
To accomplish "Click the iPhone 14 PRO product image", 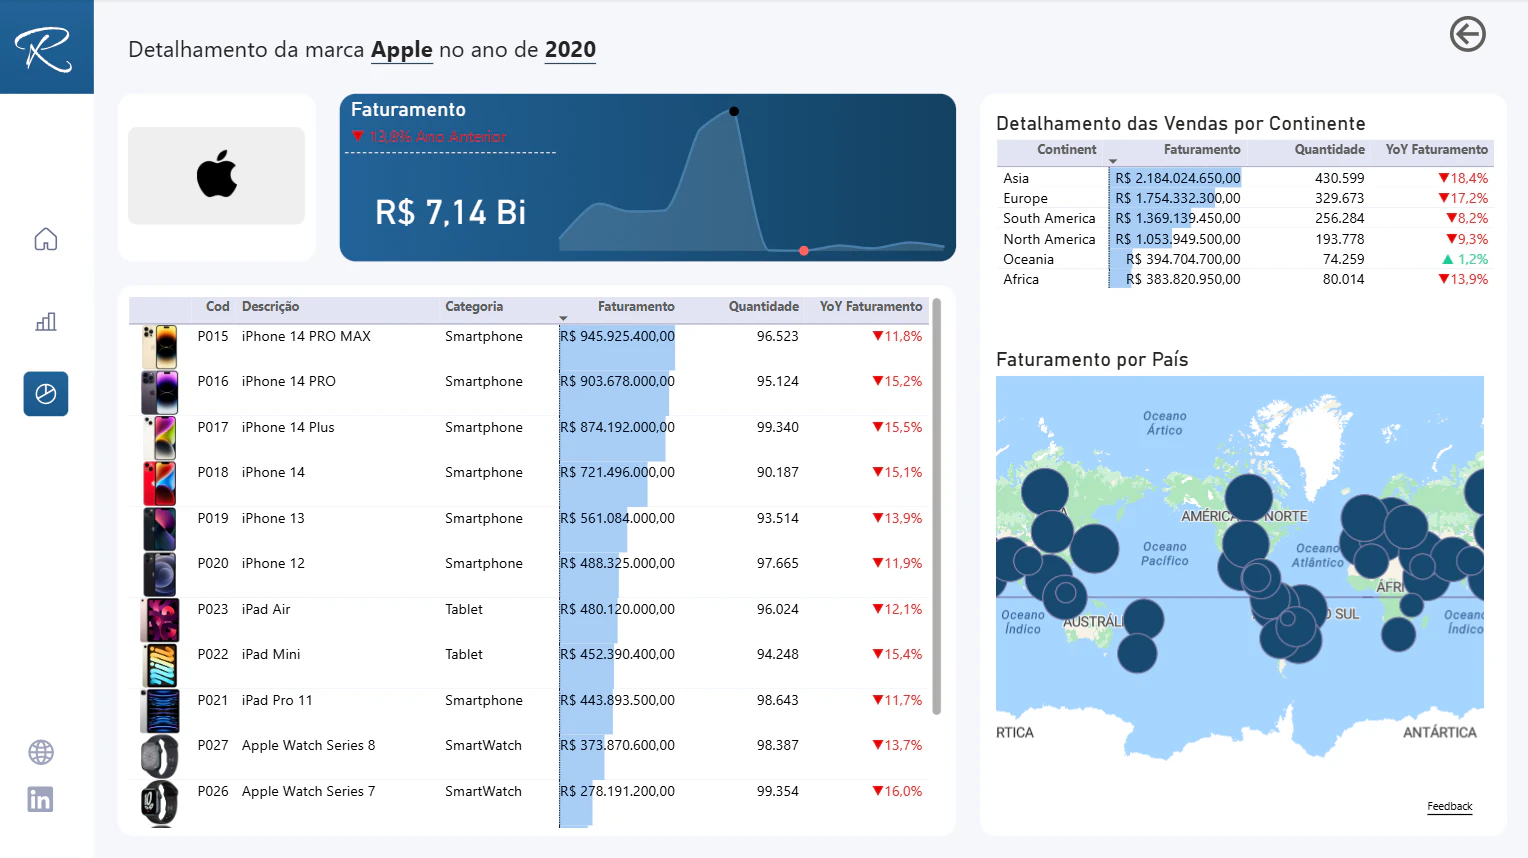I will [x=160, y=392].
